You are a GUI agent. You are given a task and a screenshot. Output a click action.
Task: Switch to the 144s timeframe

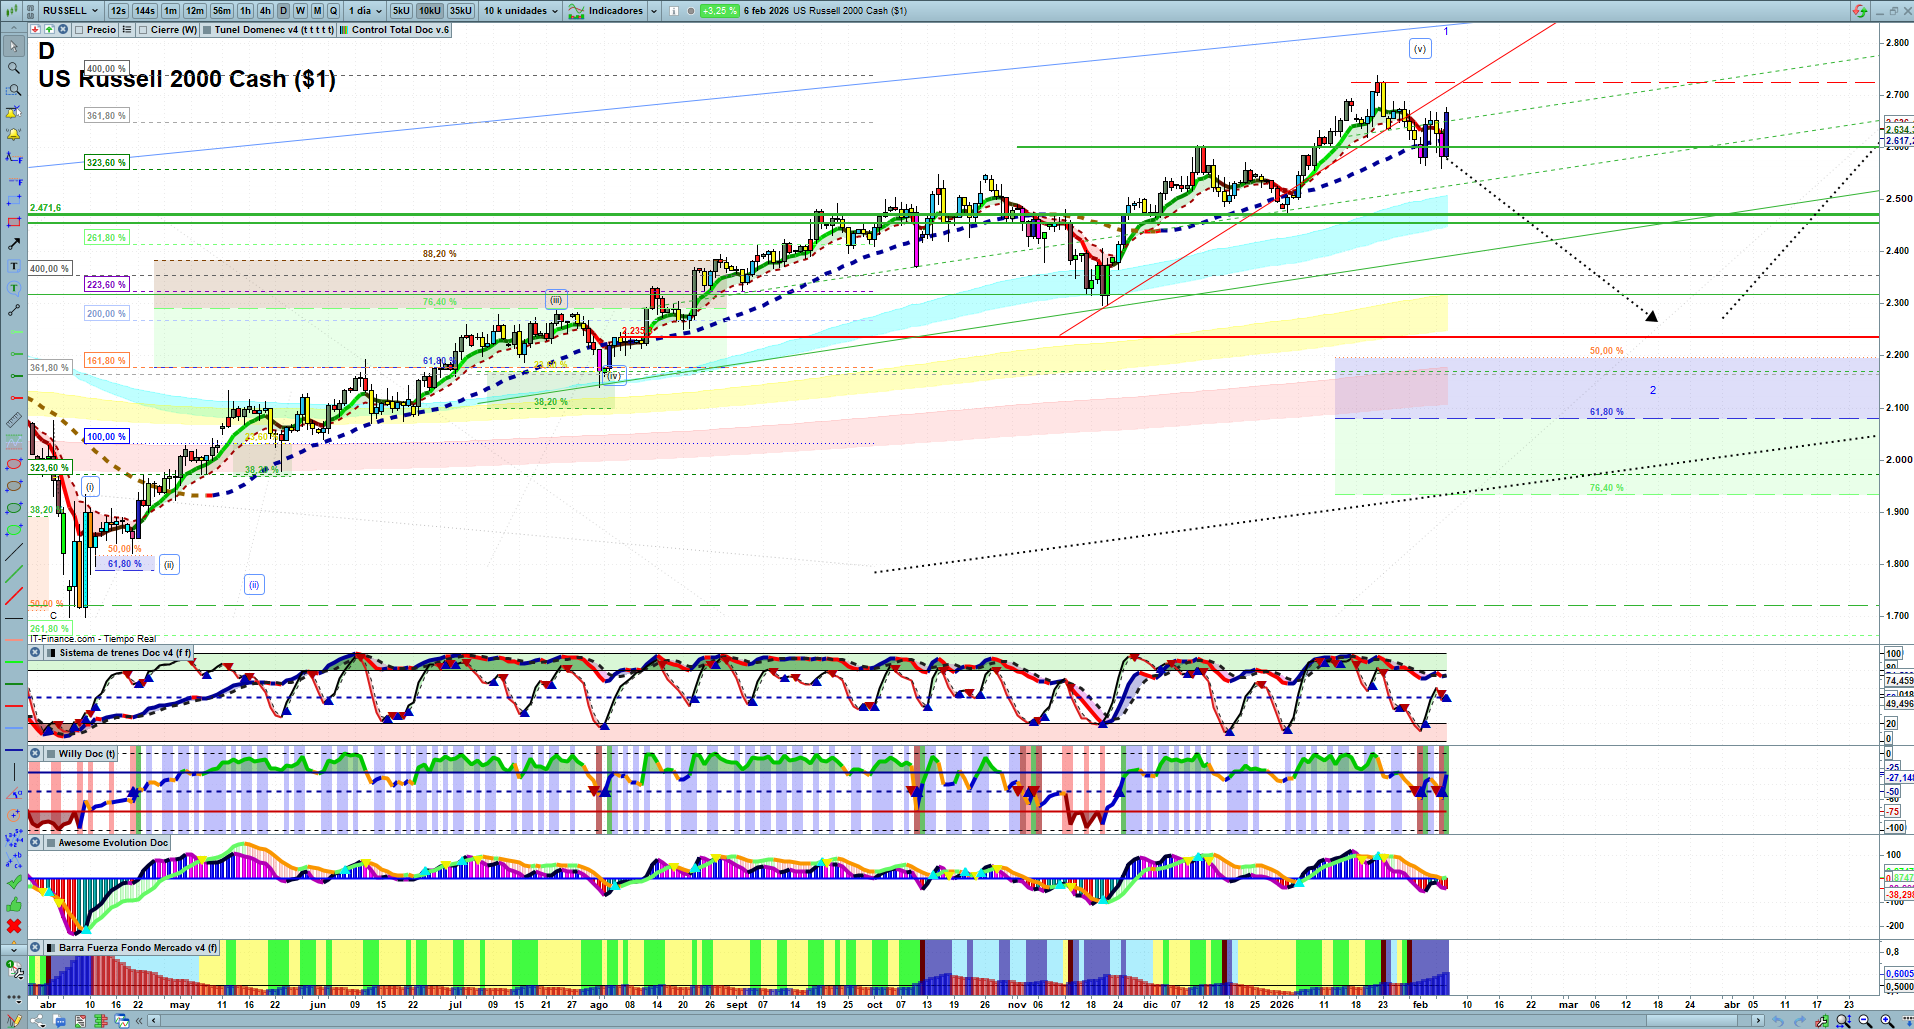pos(145,11)
